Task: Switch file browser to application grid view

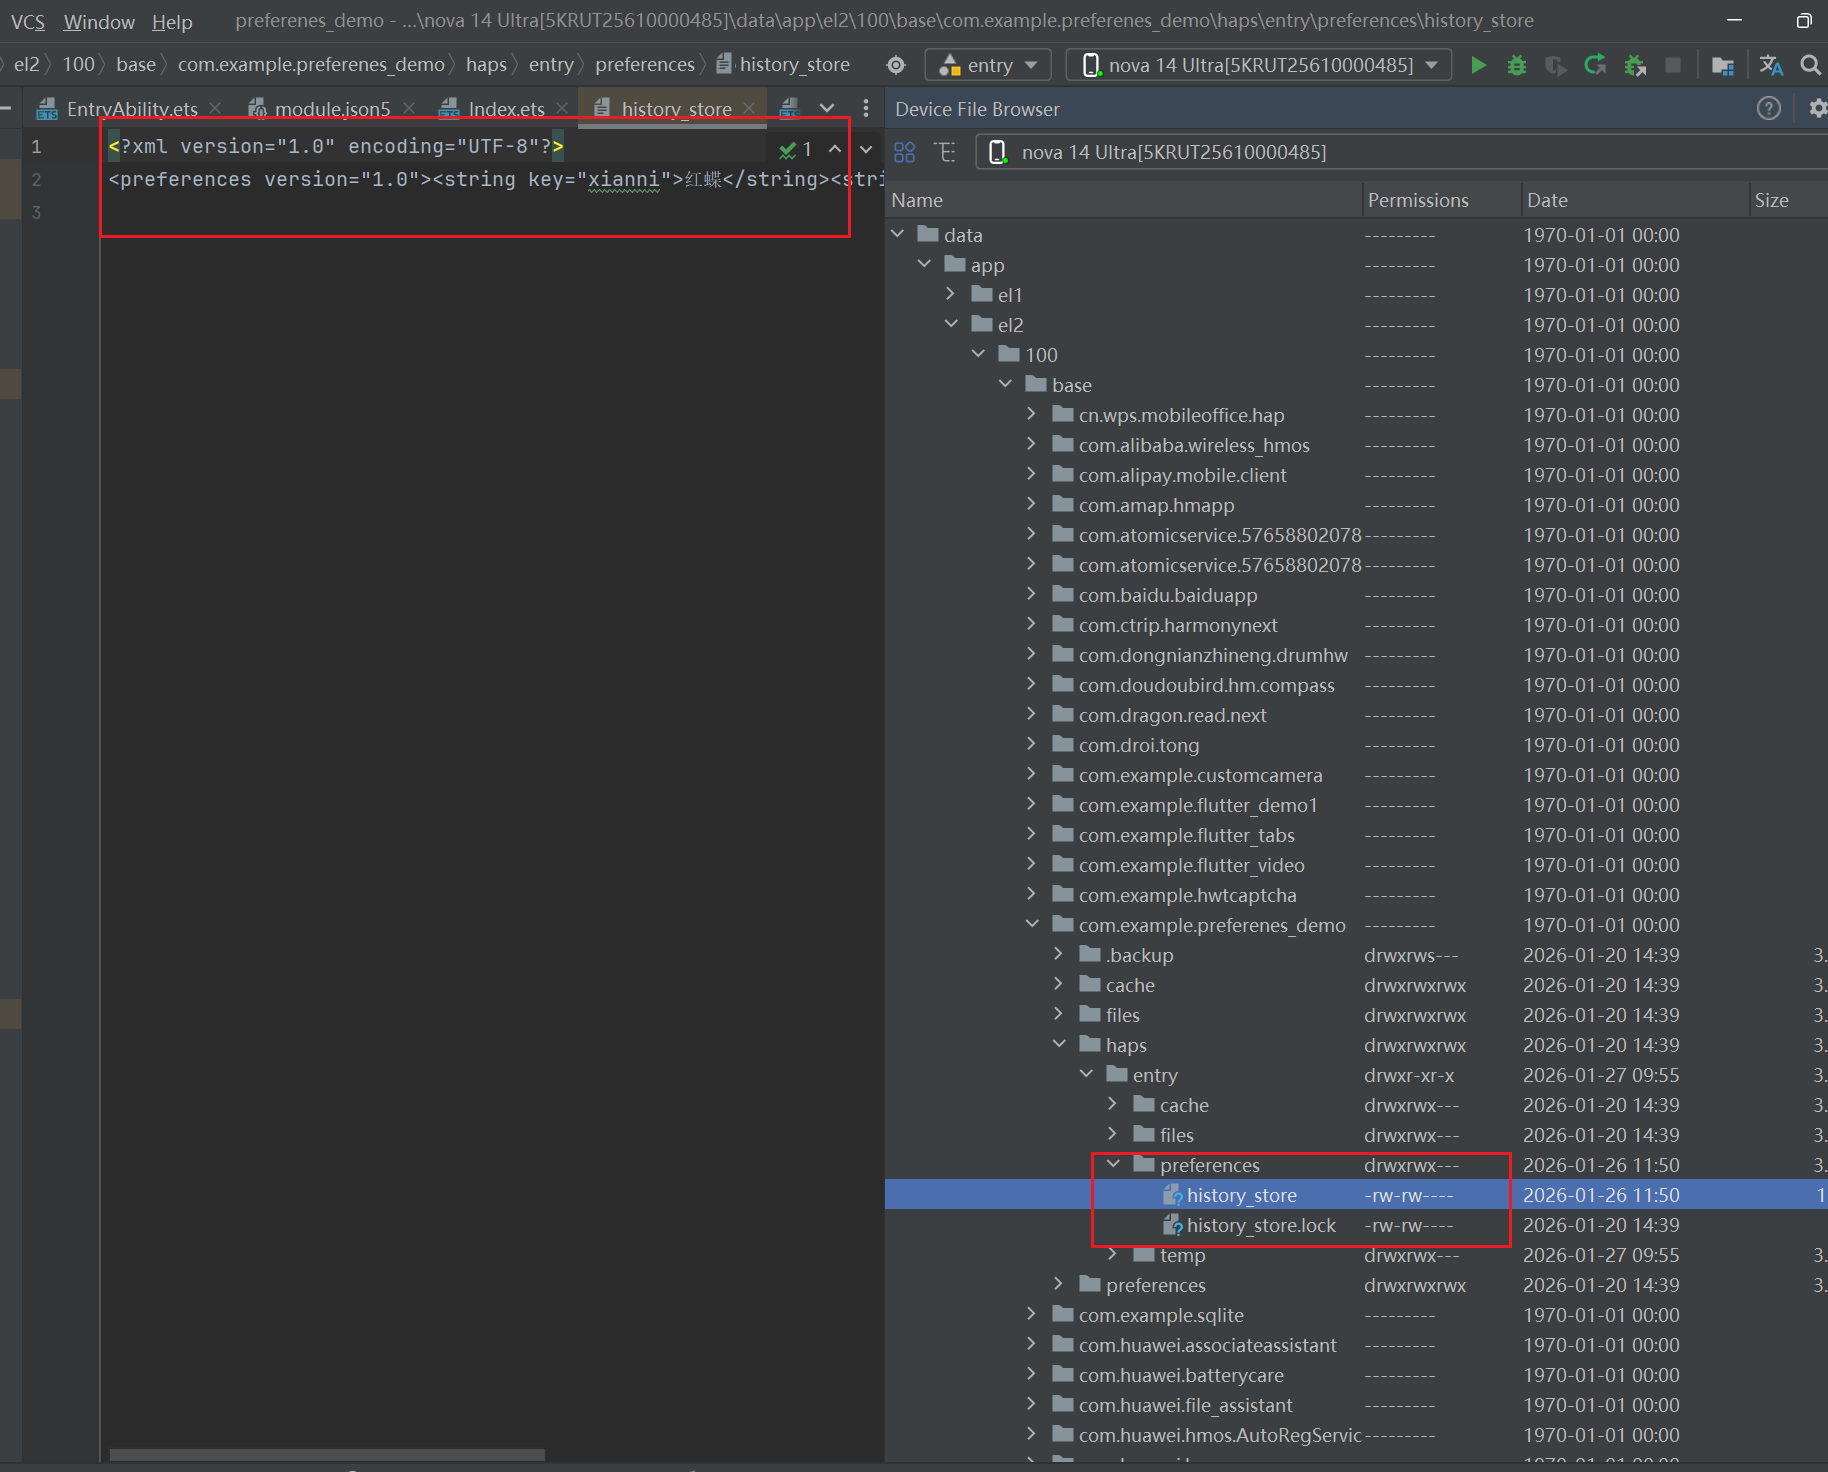Action: coord(905,152)
